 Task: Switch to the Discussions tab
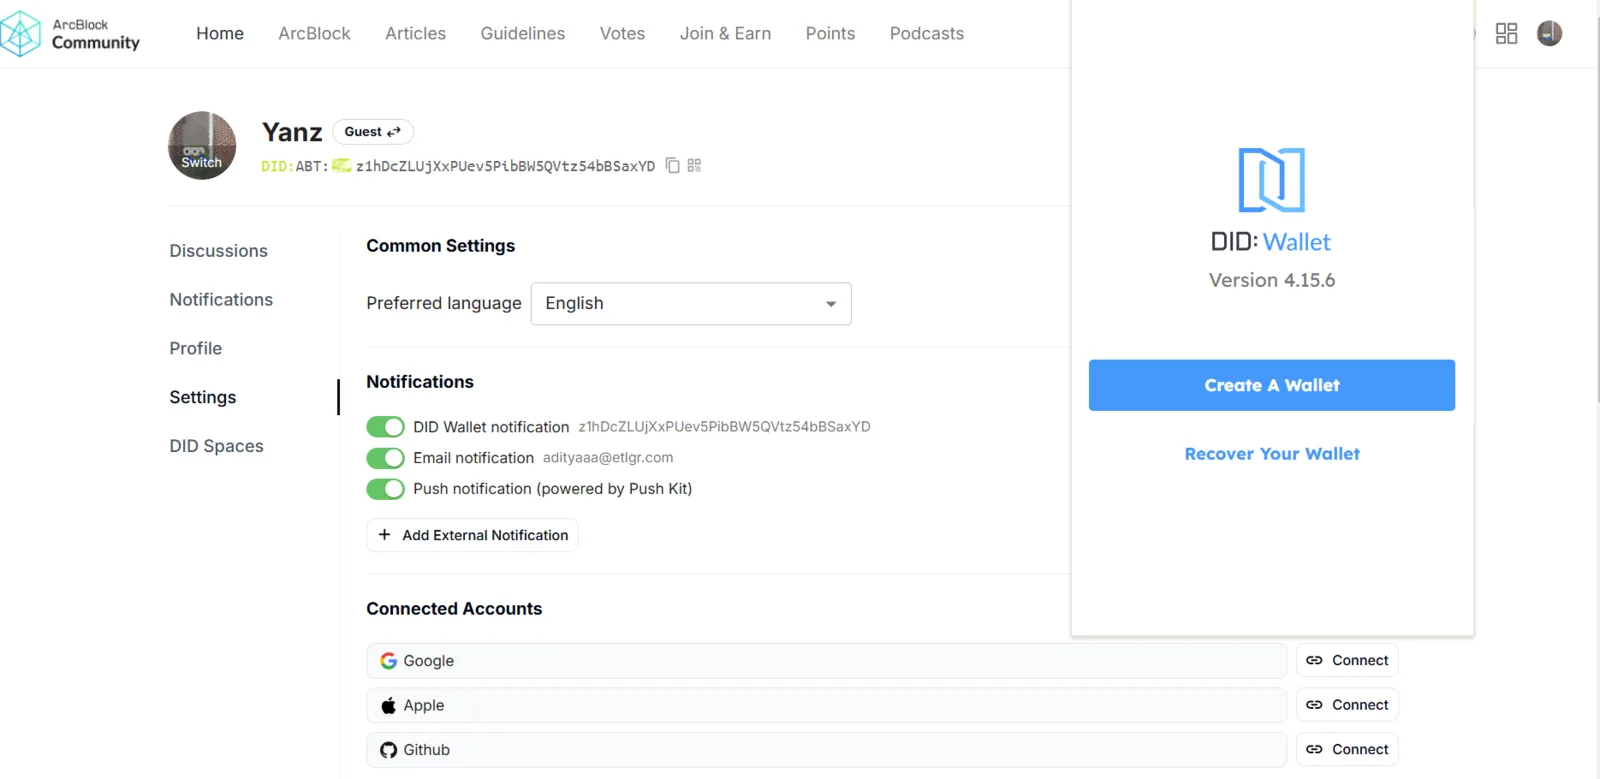point(219,251)
